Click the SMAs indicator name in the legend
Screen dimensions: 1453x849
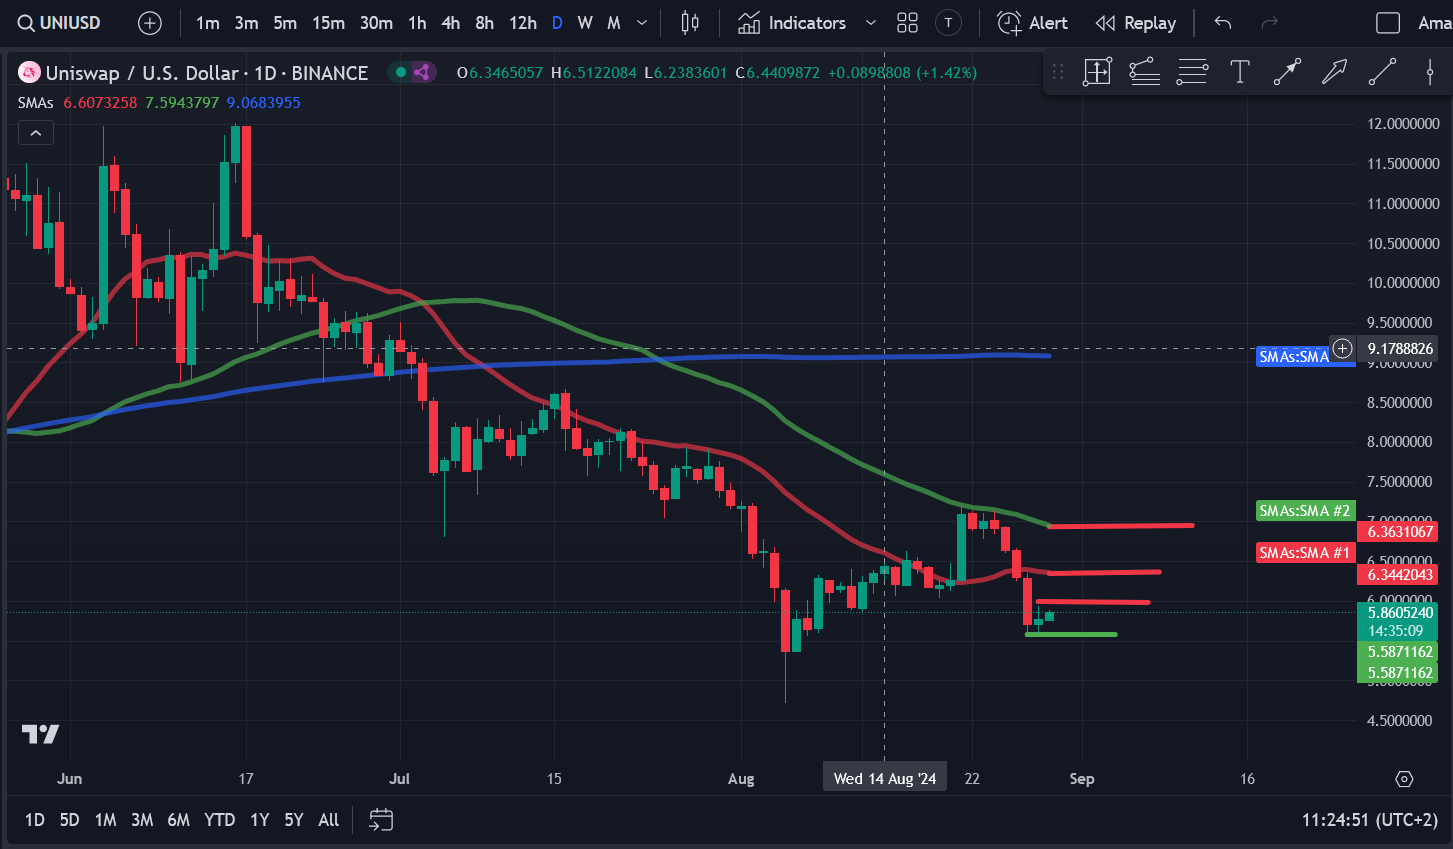35,102
